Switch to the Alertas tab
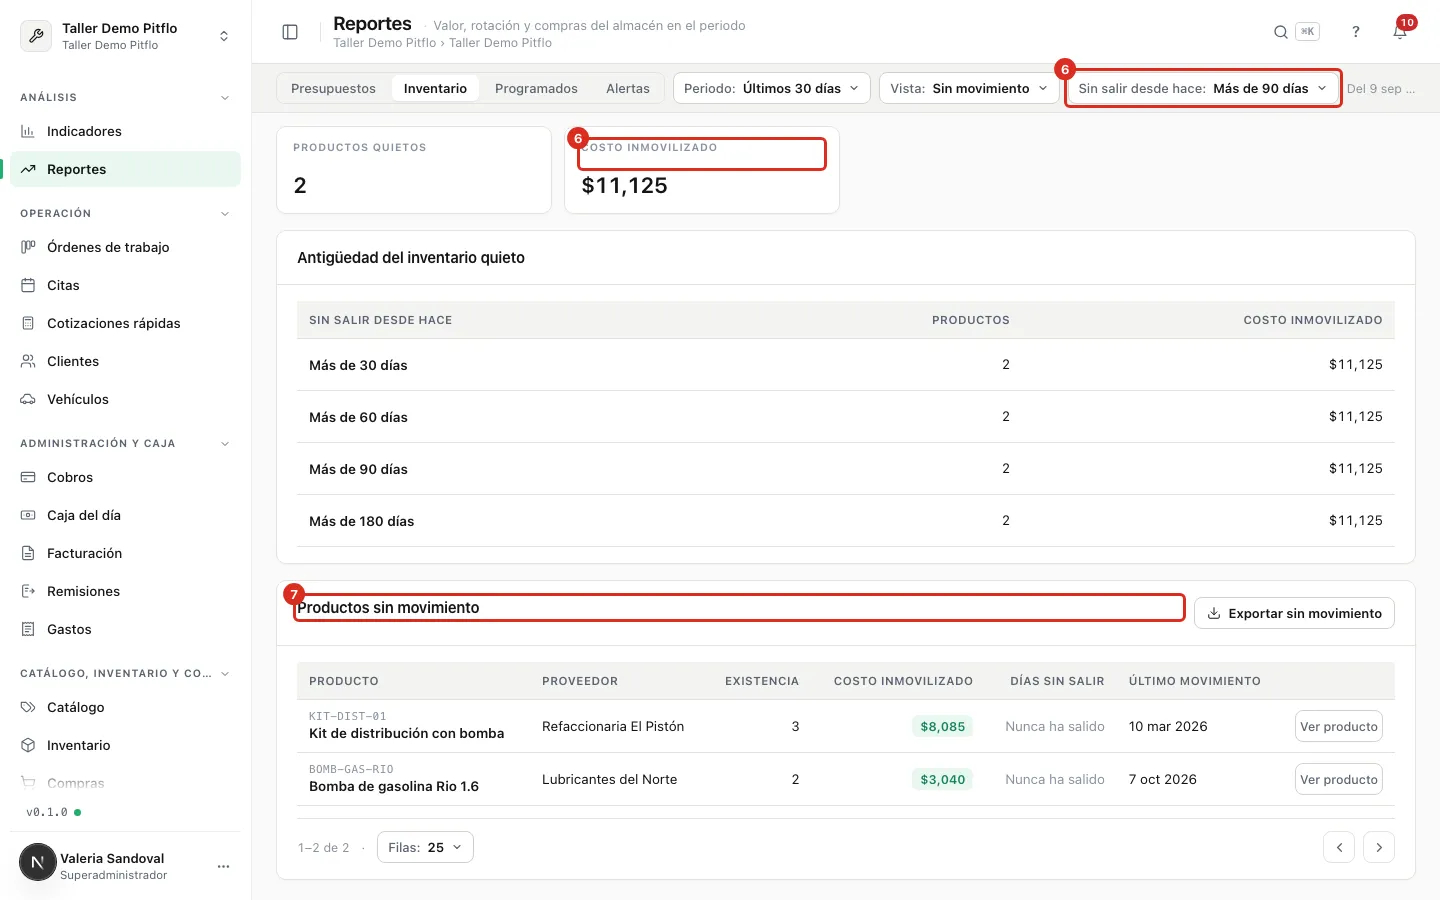The height and width of the screenshot is (900, 1440). coord(628,88)
